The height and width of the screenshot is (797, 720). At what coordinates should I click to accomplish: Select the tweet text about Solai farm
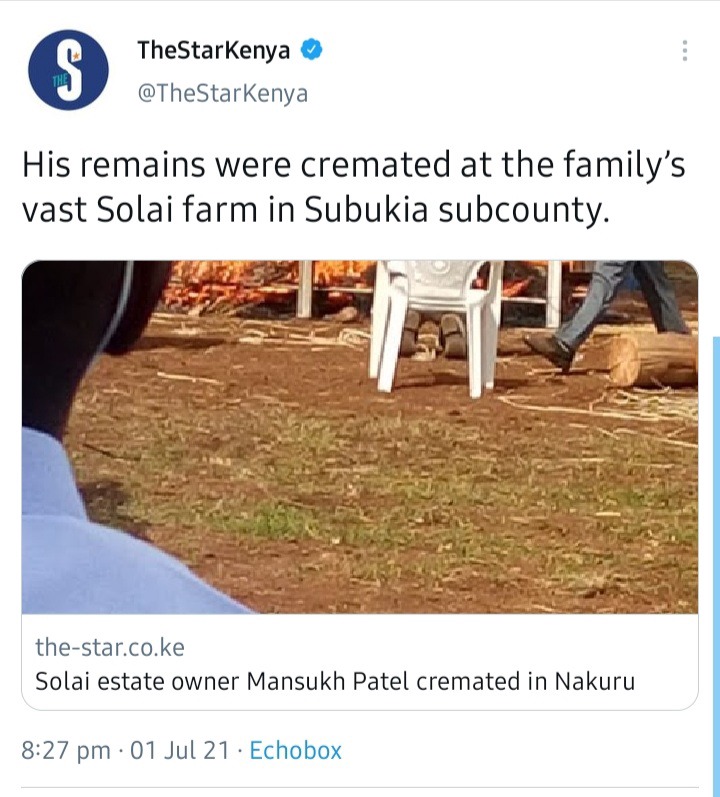coord(354,187)
